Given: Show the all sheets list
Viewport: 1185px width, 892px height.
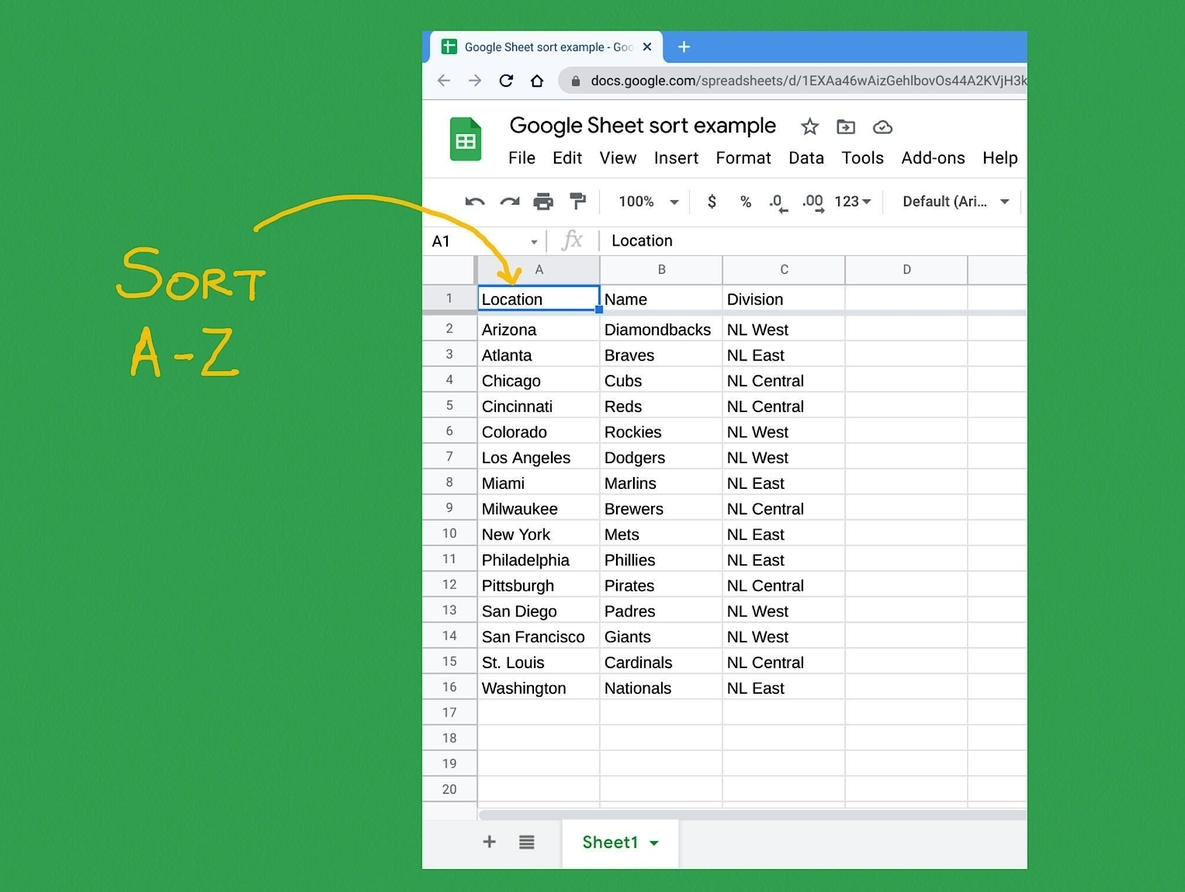Looking at the screenshot, I should pos(527,842).
